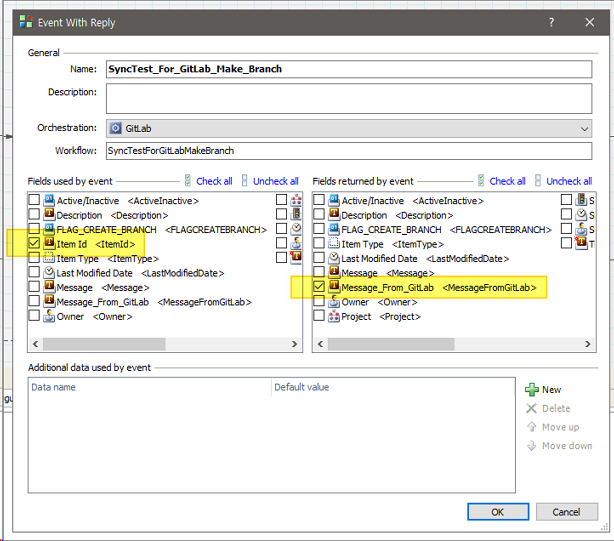Screen dimensions: 614x541
Task: Click the Workflow input field
Action: (x=349, y=151)
